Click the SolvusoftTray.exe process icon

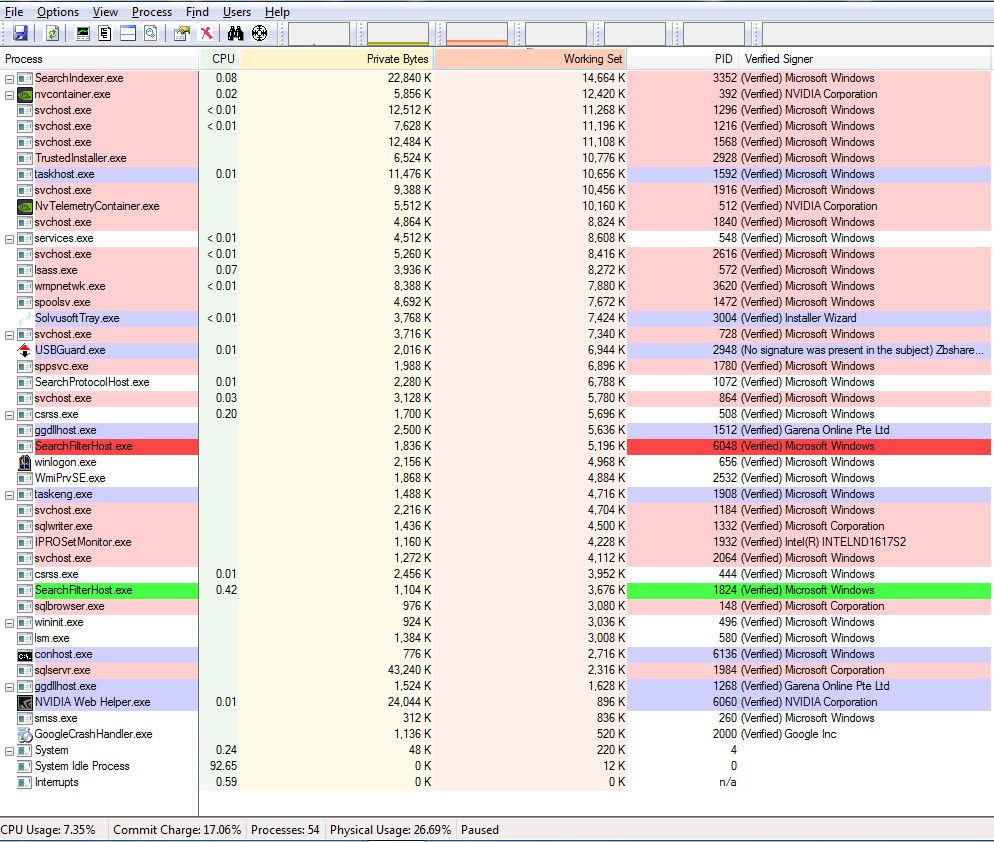pos(25,318)
